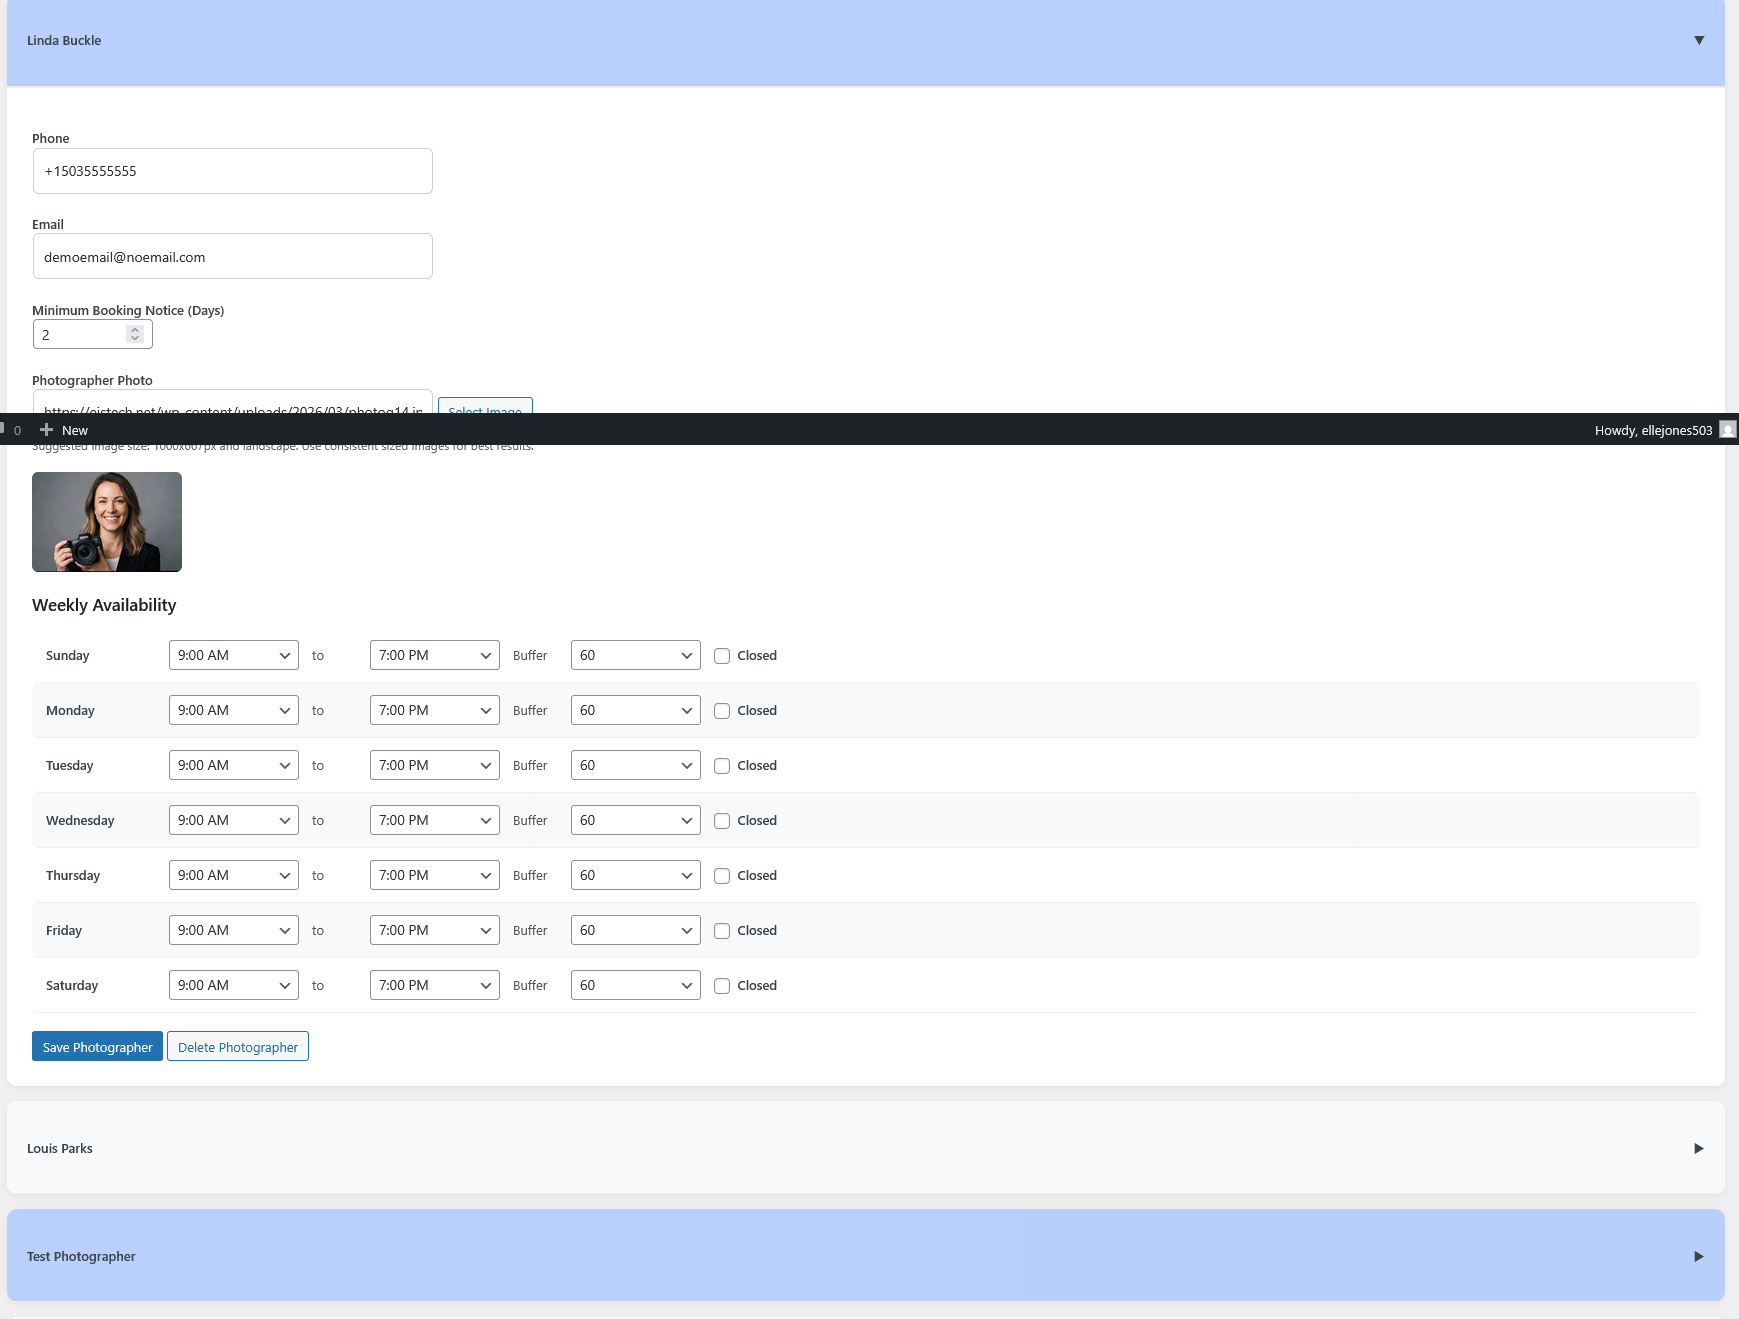Click the photographer photo thumbnail
1739x1319 pixels.
click(x=107, y=522)
